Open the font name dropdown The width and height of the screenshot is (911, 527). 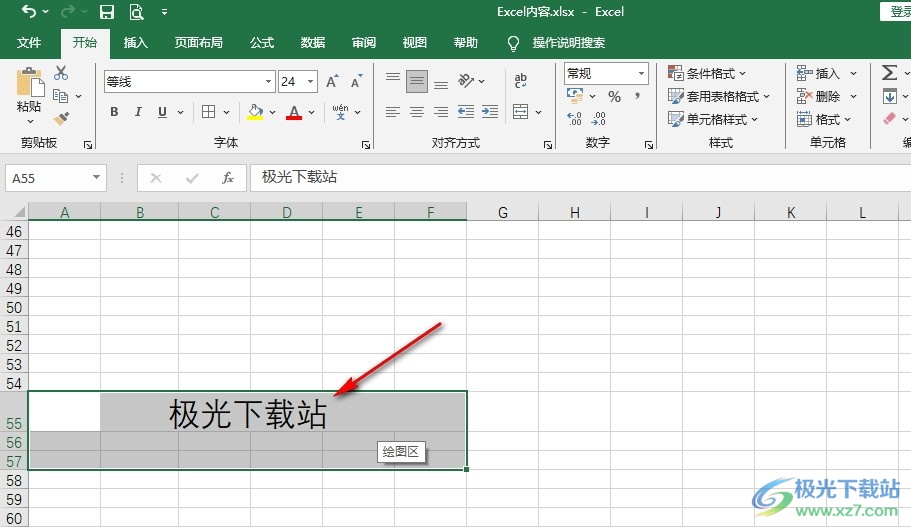click(x=268, y=82)
